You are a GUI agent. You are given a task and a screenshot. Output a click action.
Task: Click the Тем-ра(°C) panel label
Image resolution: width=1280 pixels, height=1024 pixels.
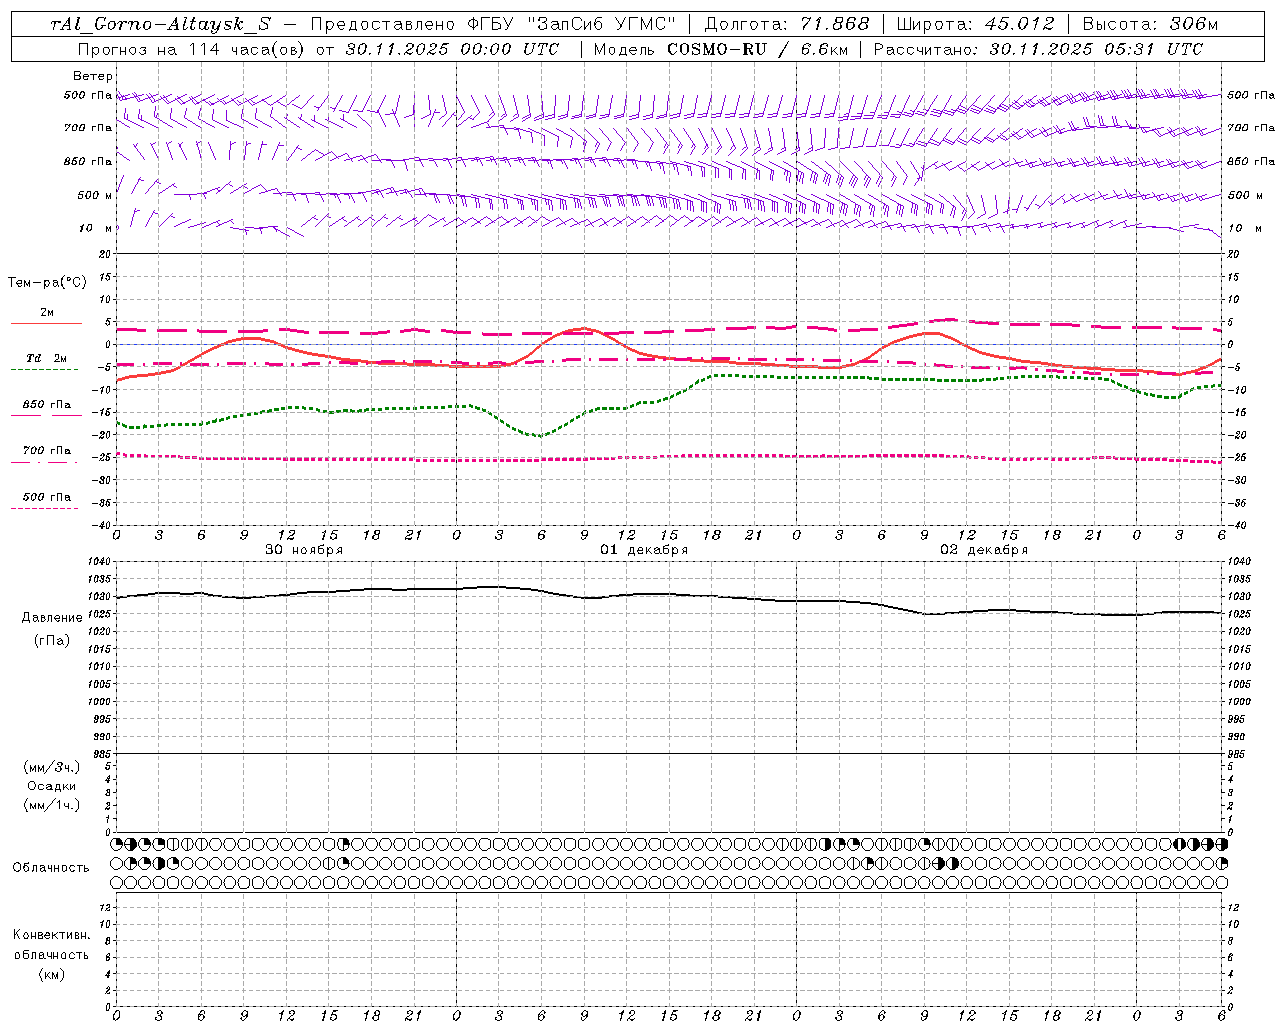coord(47,283)
